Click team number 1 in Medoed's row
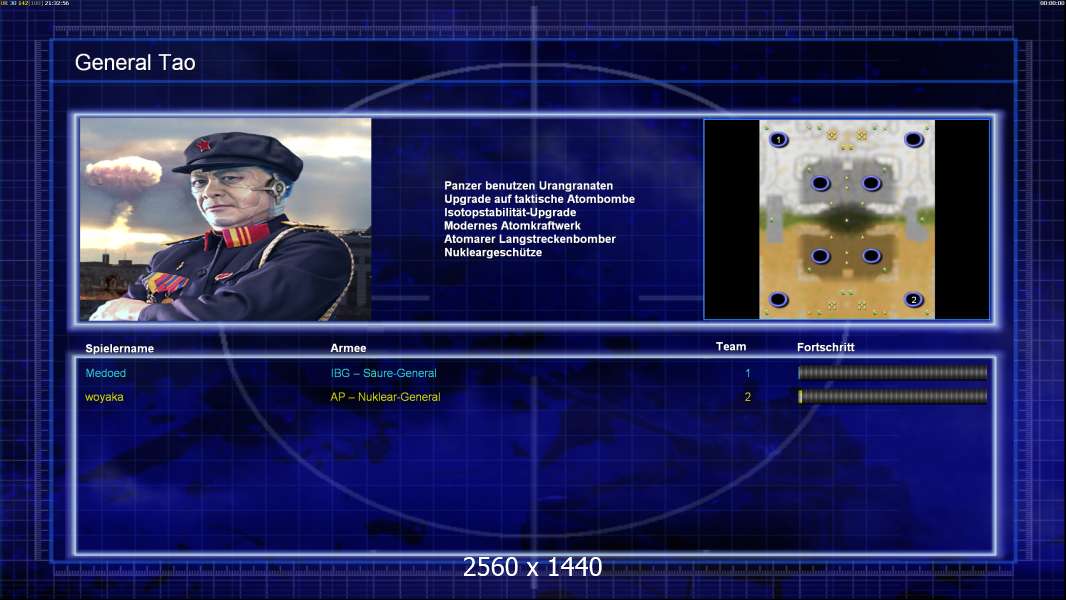 pyautogui.click(x=748, y=373)
